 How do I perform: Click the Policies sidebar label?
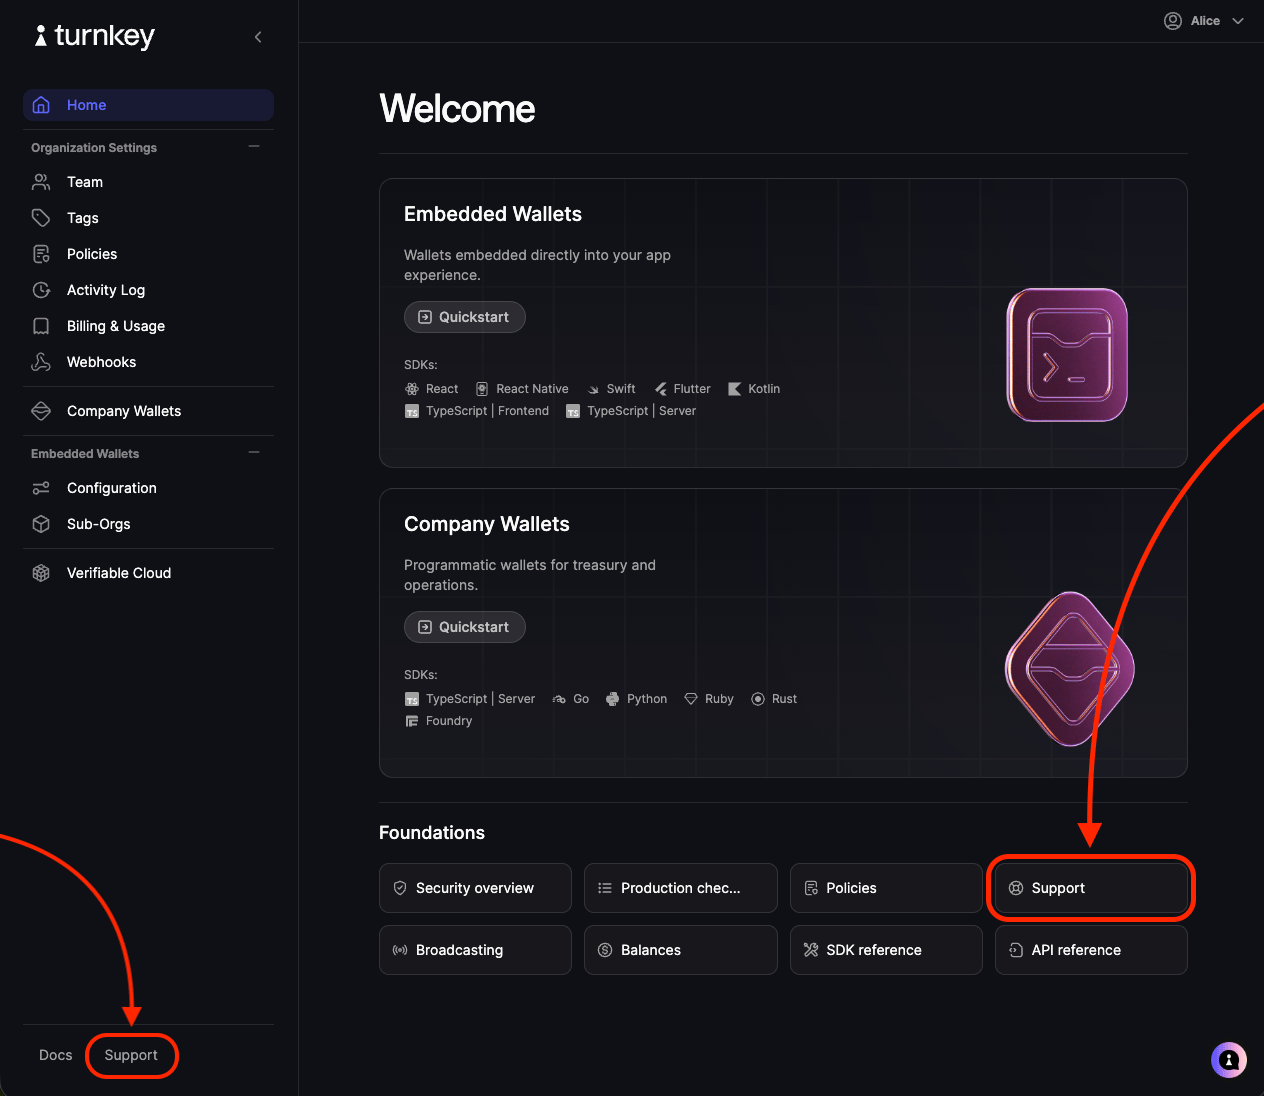tap(92, 254)
